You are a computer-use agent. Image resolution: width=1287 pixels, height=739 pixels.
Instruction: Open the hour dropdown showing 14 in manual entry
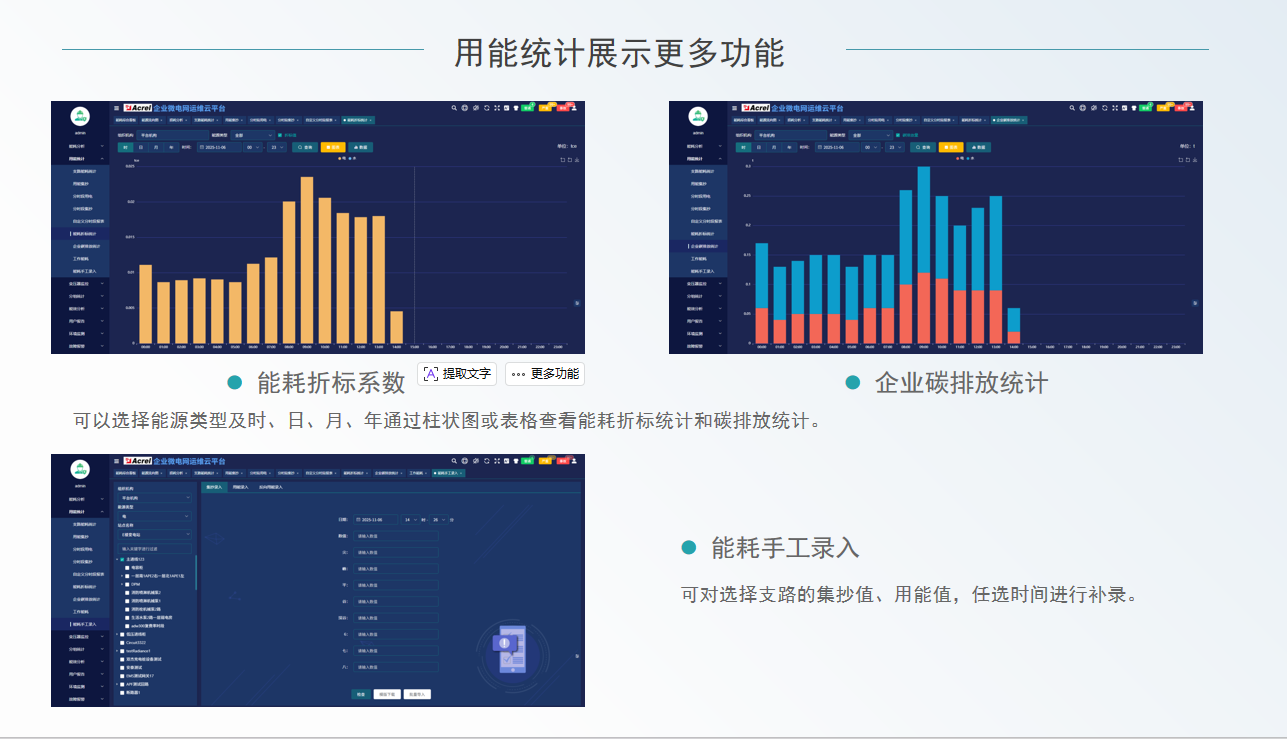[x=409, y=520]
